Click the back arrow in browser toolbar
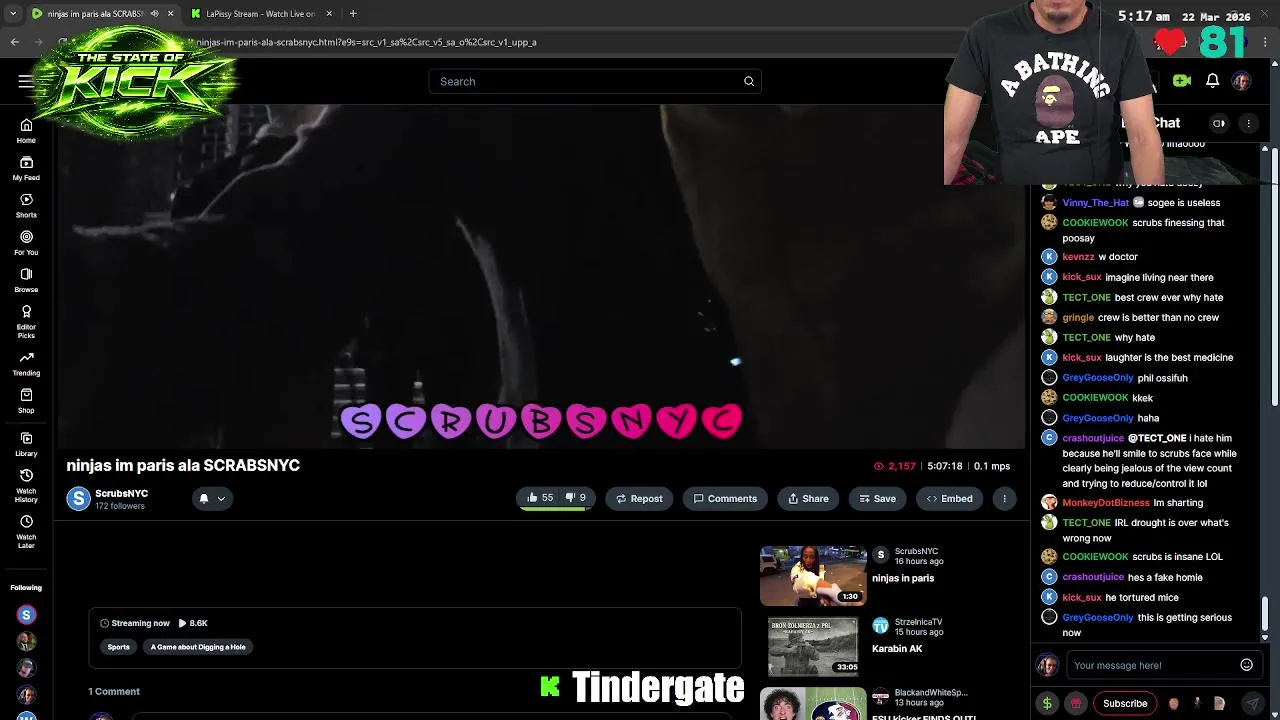Screen dimensions: 1280x720 click(15, 42)
